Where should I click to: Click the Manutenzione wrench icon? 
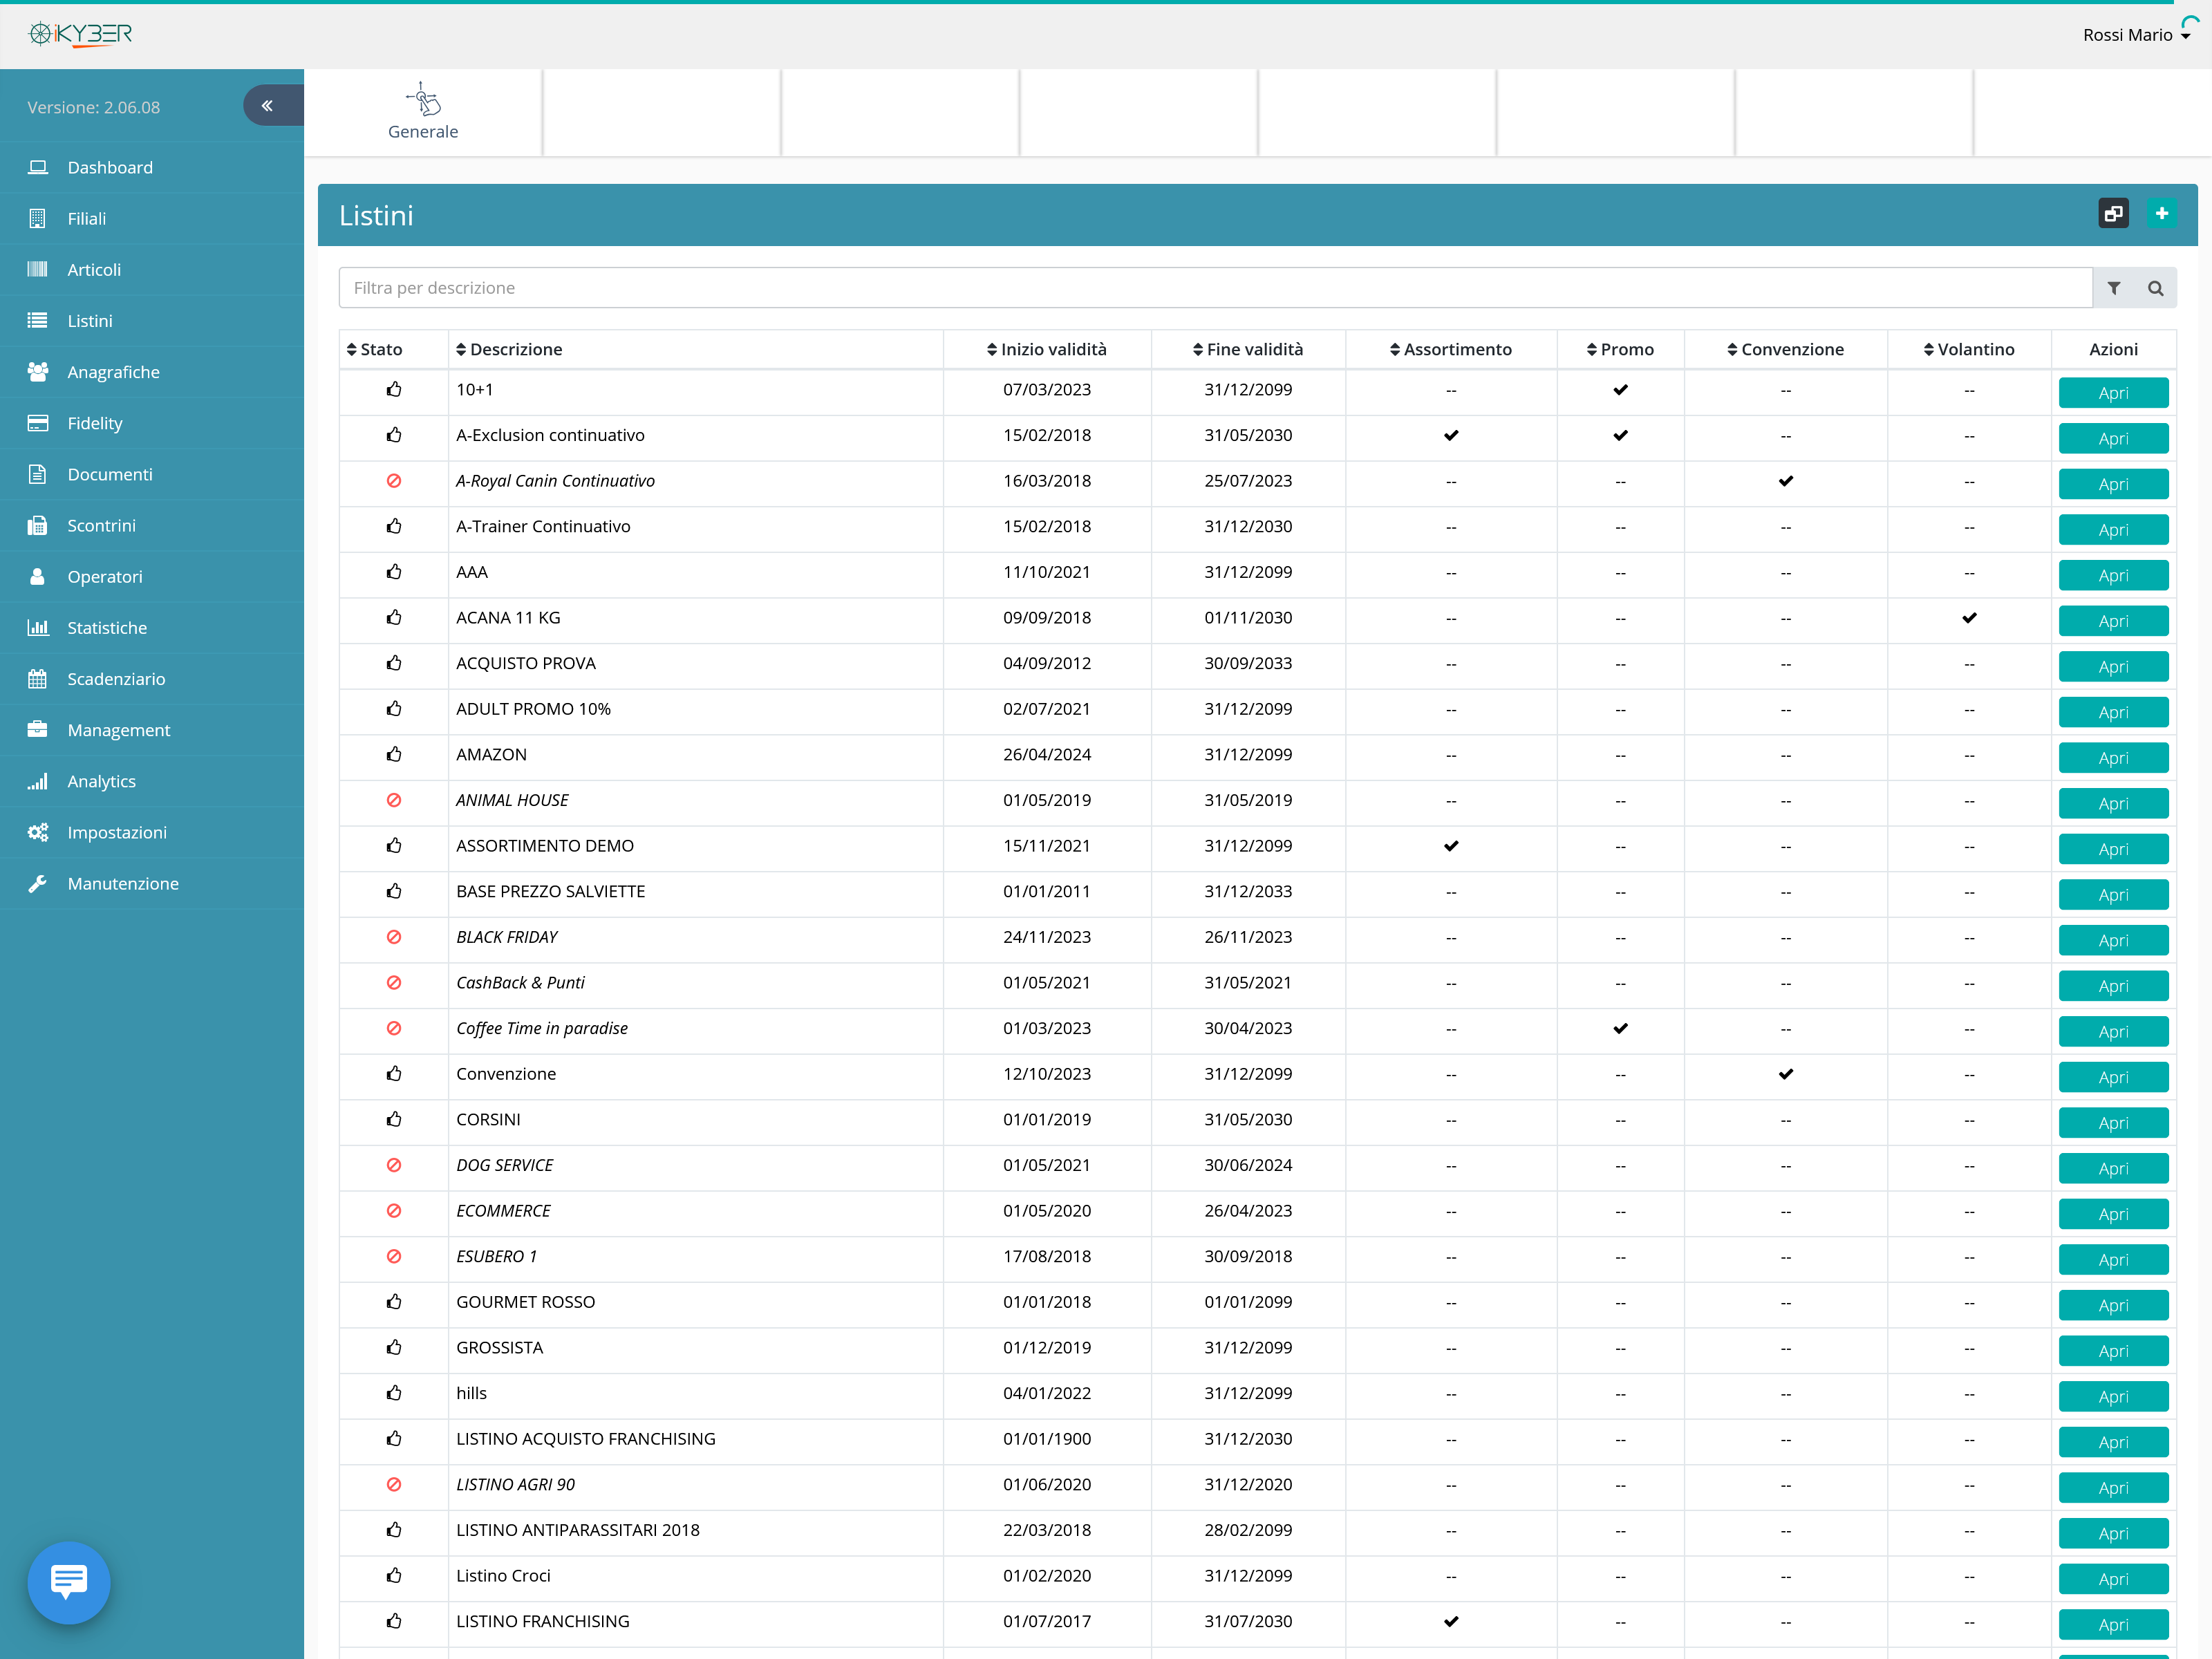click(38, 883)
